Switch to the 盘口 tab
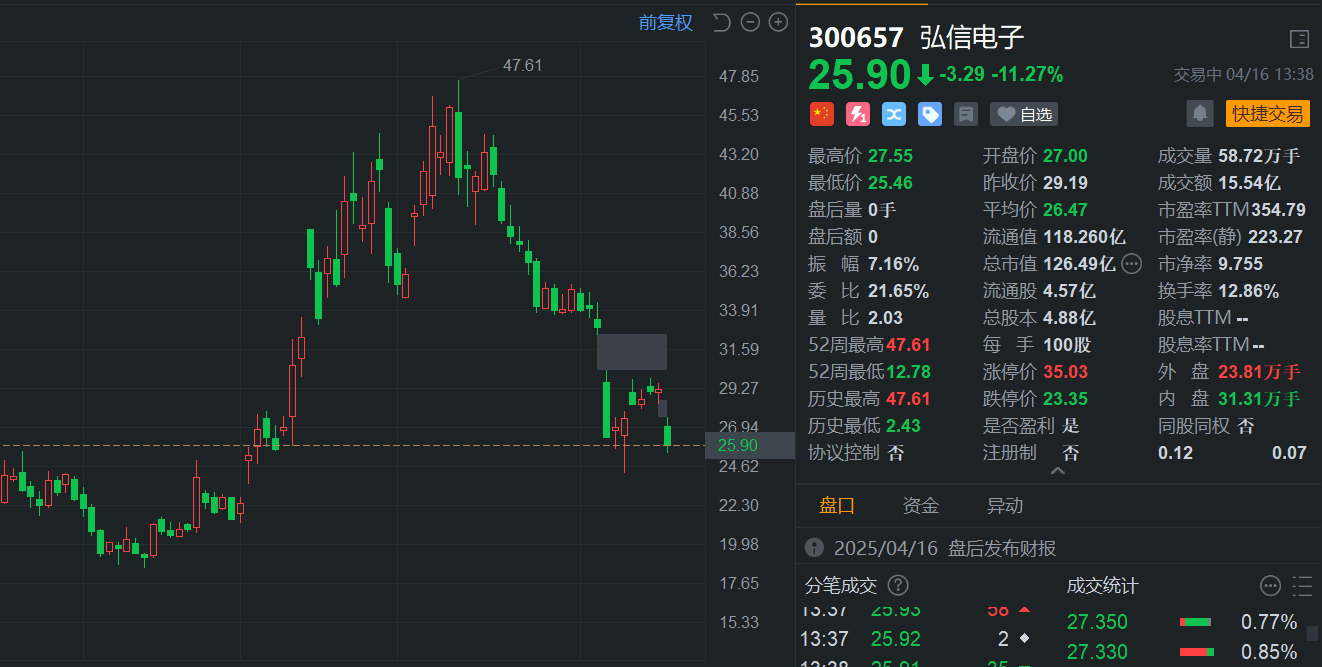The image size is (1322, 667). tap(837, 505)
